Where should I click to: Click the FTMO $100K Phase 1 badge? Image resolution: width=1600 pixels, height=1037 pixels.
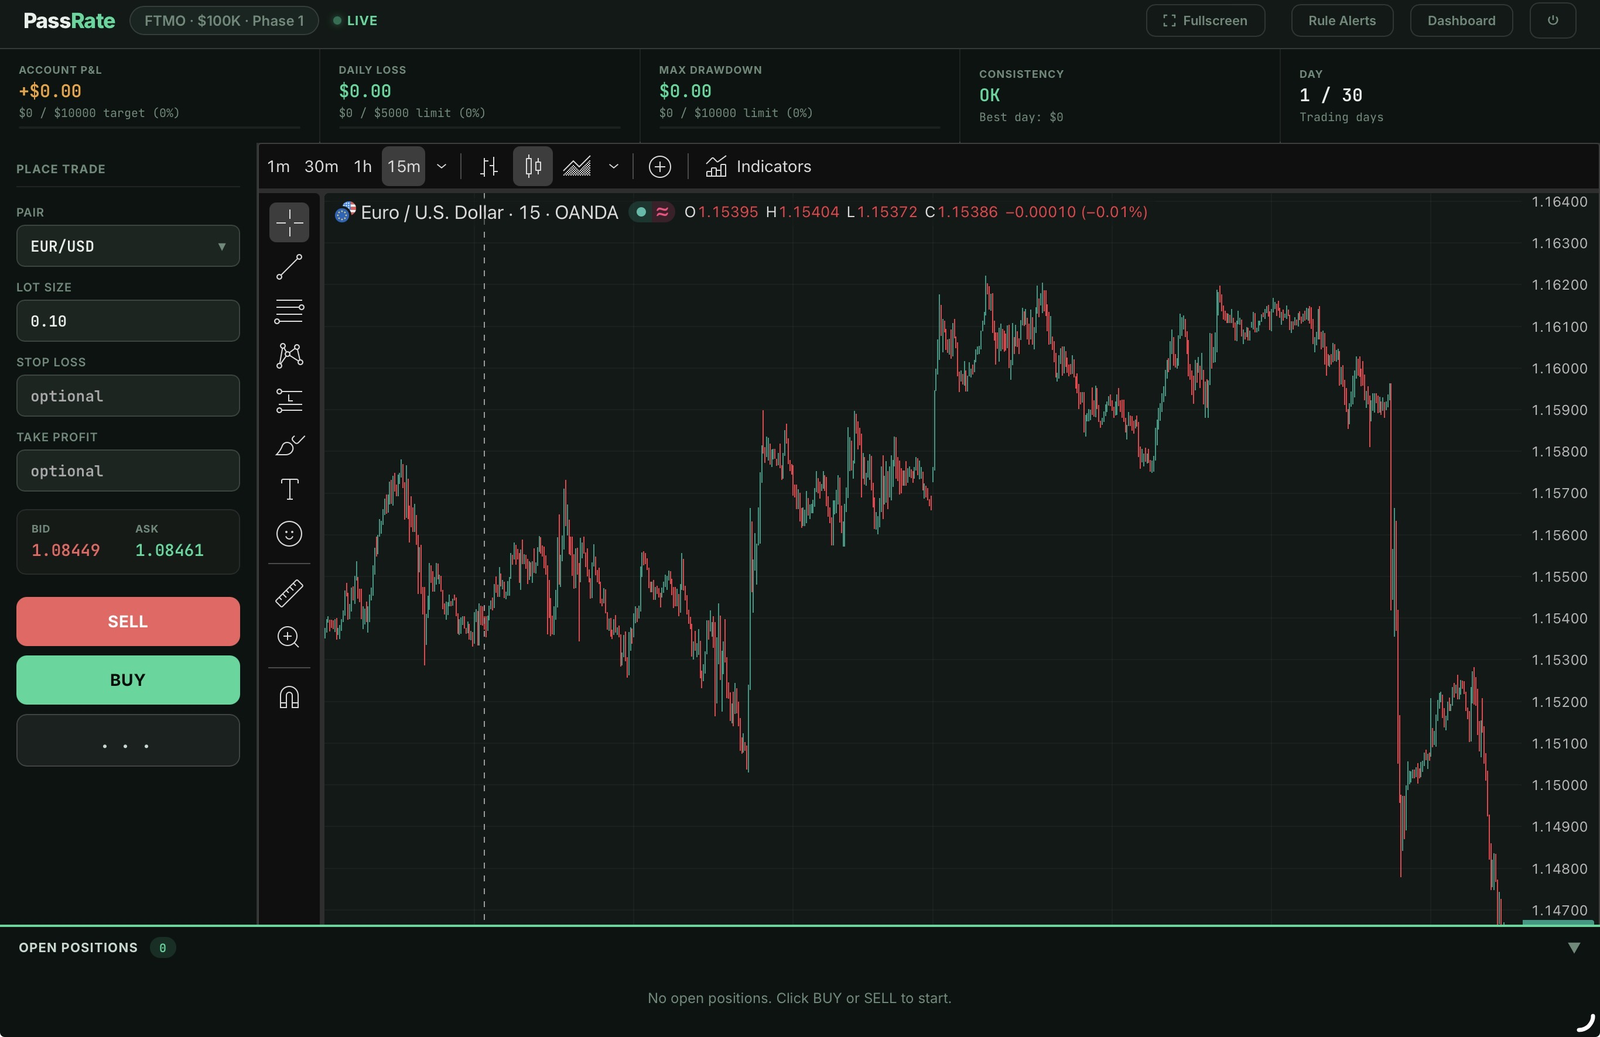224,20
